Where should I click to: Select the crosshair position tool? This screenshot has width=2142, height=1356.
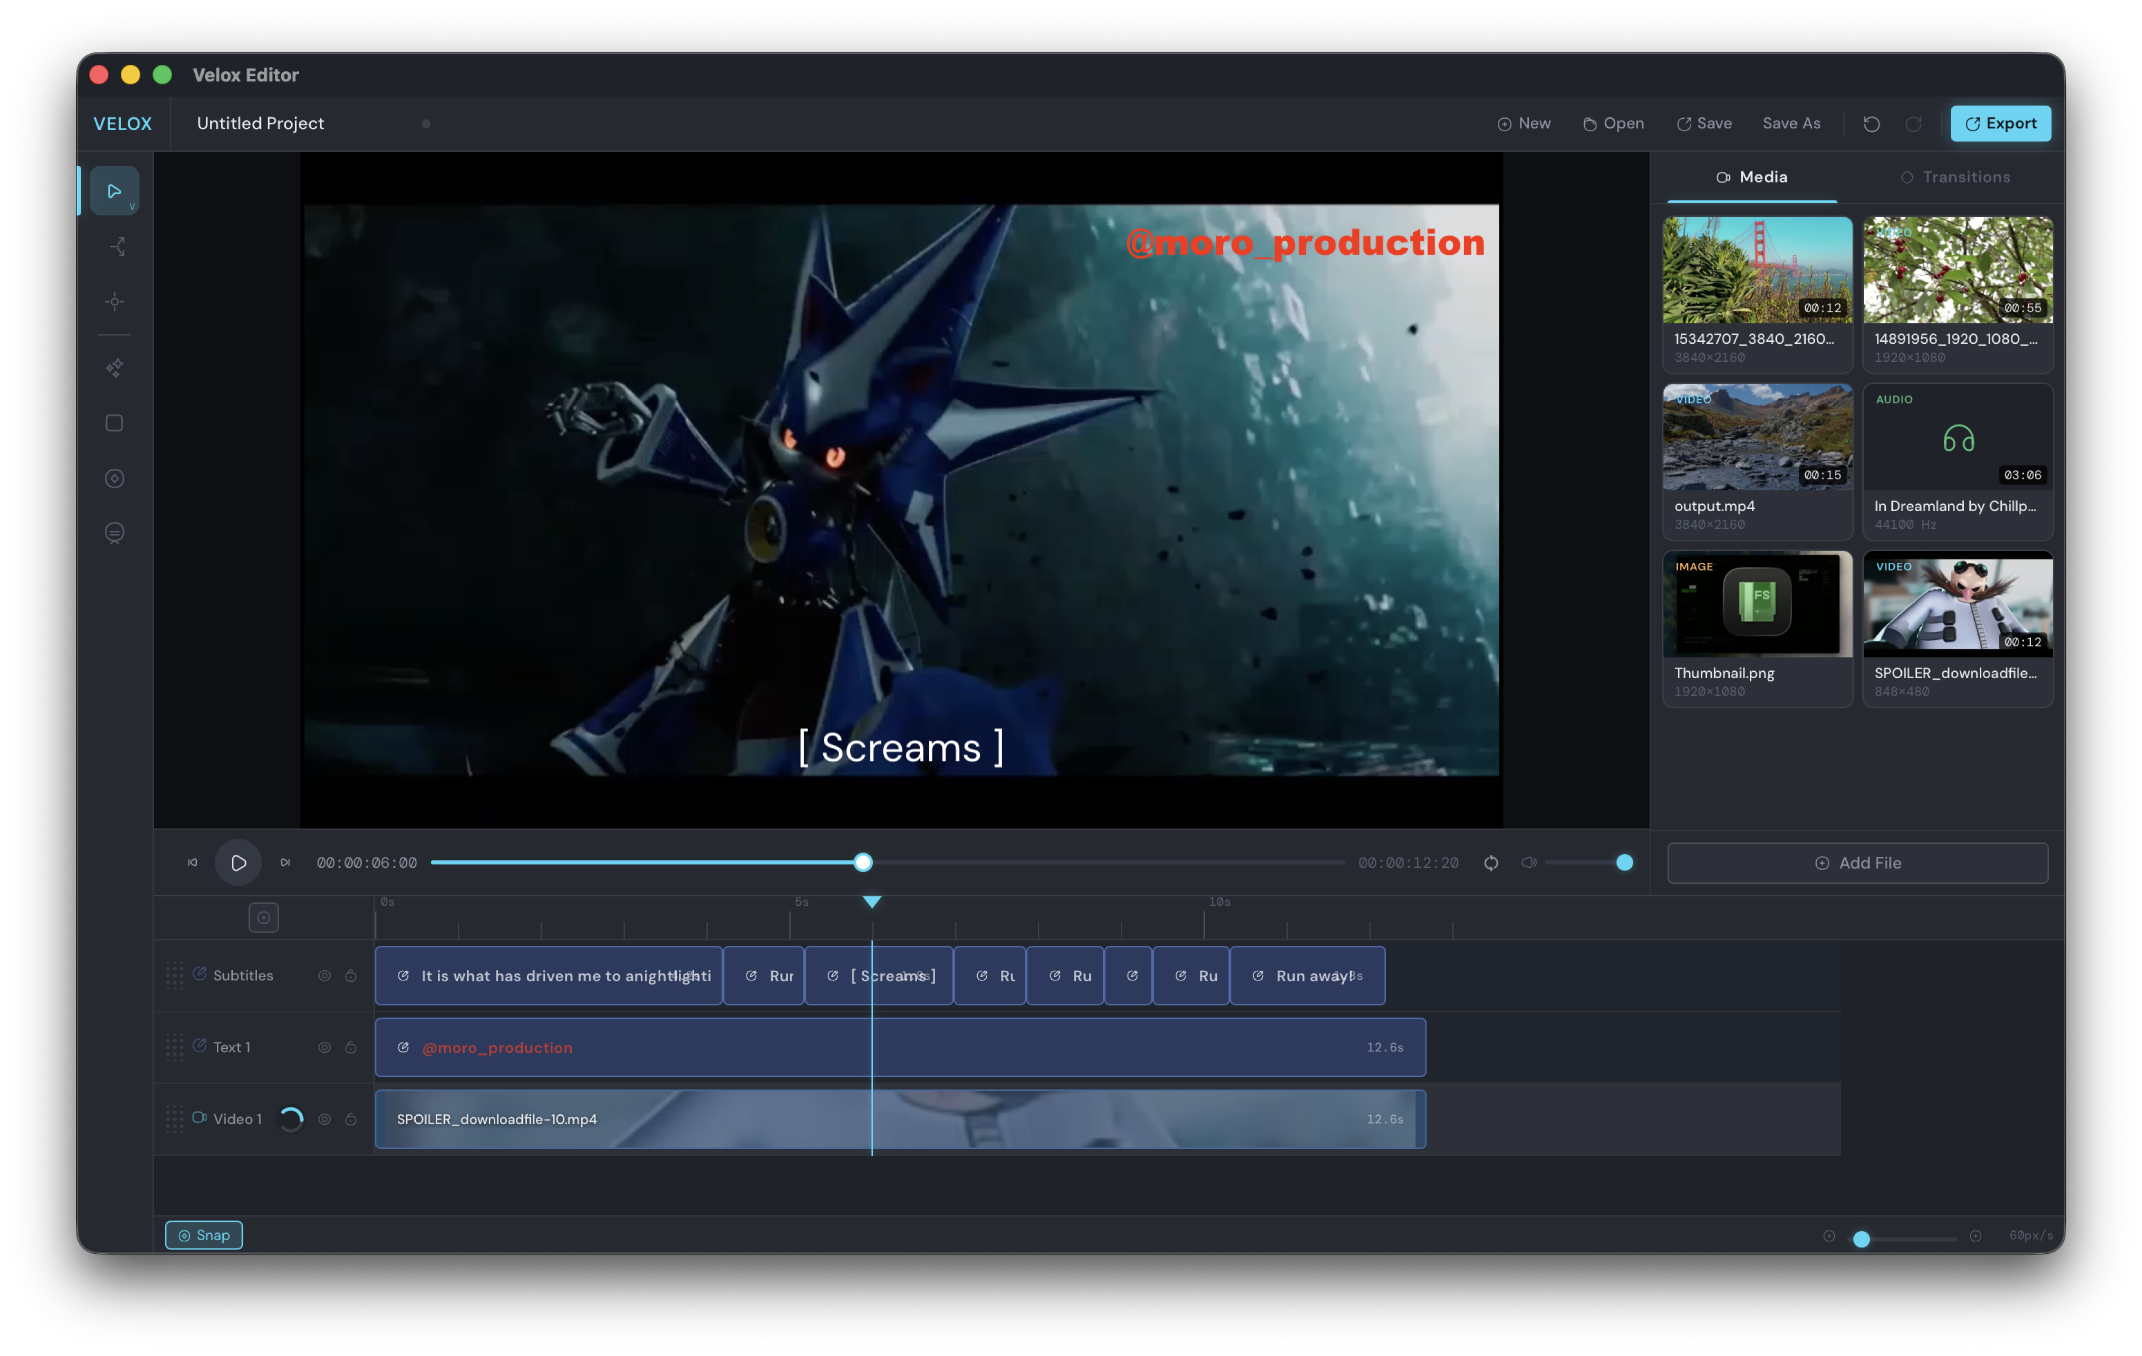115,302
